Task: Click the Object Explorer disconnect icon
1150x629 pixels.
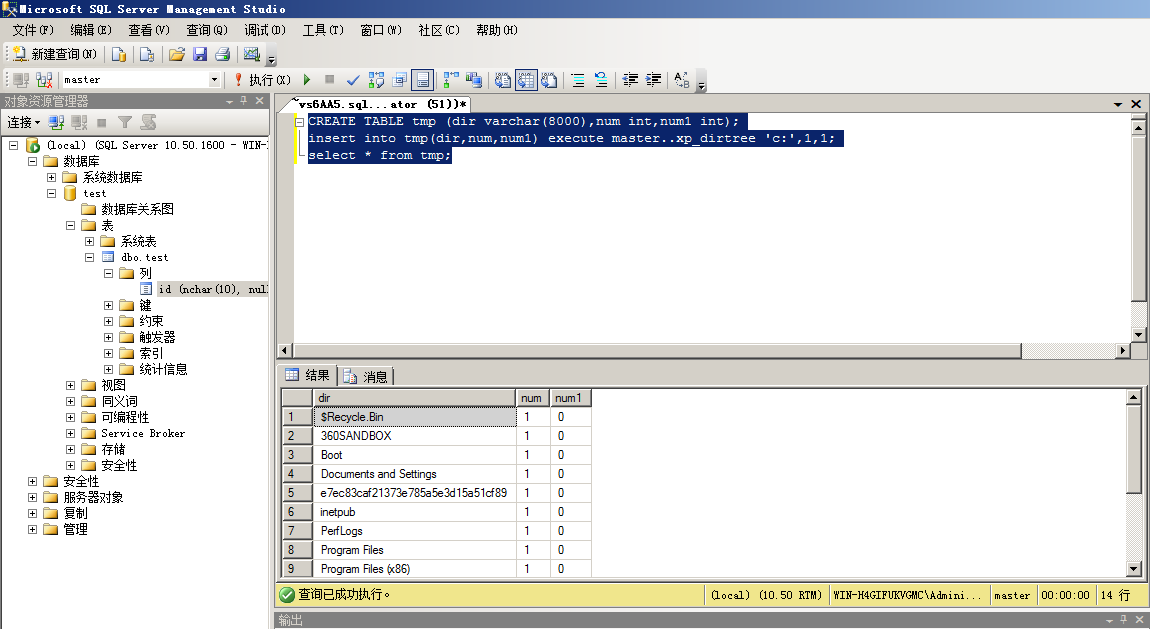Action: [x=79, y=122]
